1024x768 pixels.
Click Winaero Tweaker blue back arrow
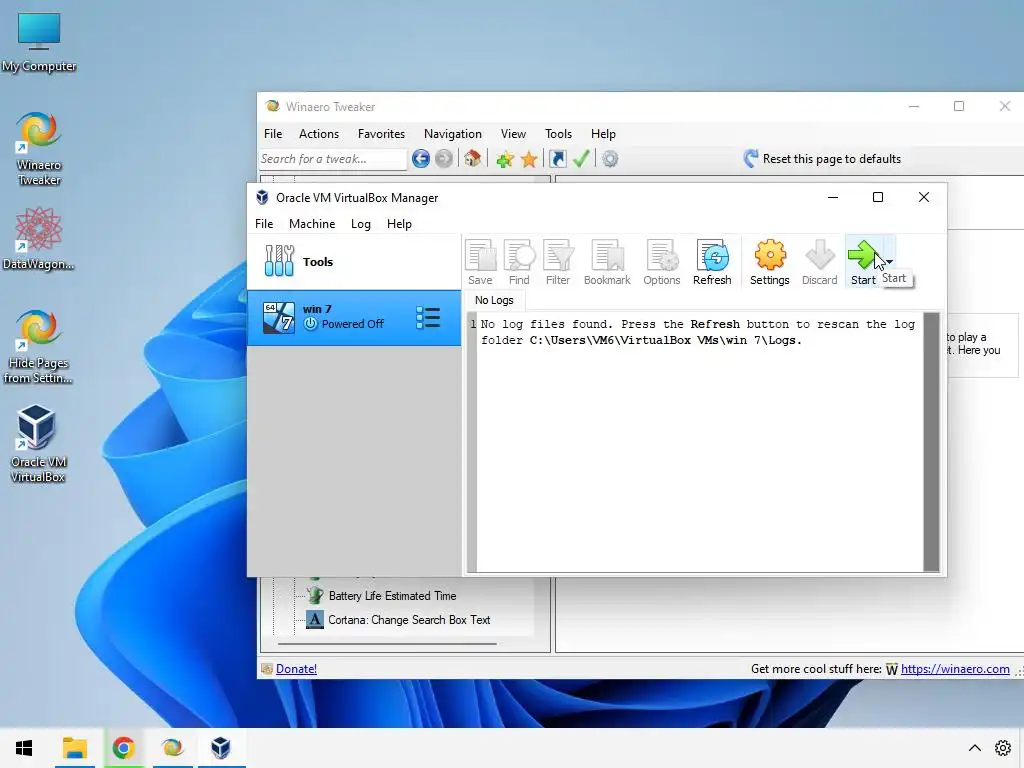click(421, 159)
